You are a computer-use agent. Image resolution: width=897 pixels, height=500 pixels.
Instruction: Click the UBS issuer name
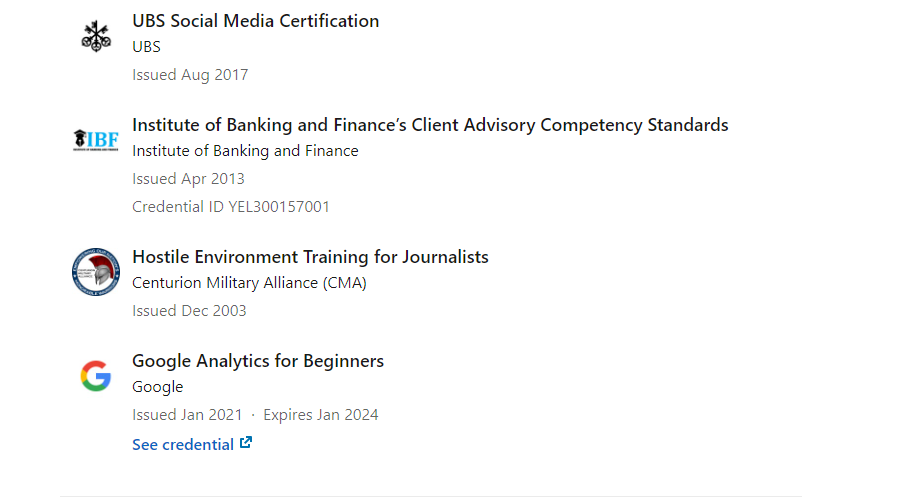click(x=146, y=47)
